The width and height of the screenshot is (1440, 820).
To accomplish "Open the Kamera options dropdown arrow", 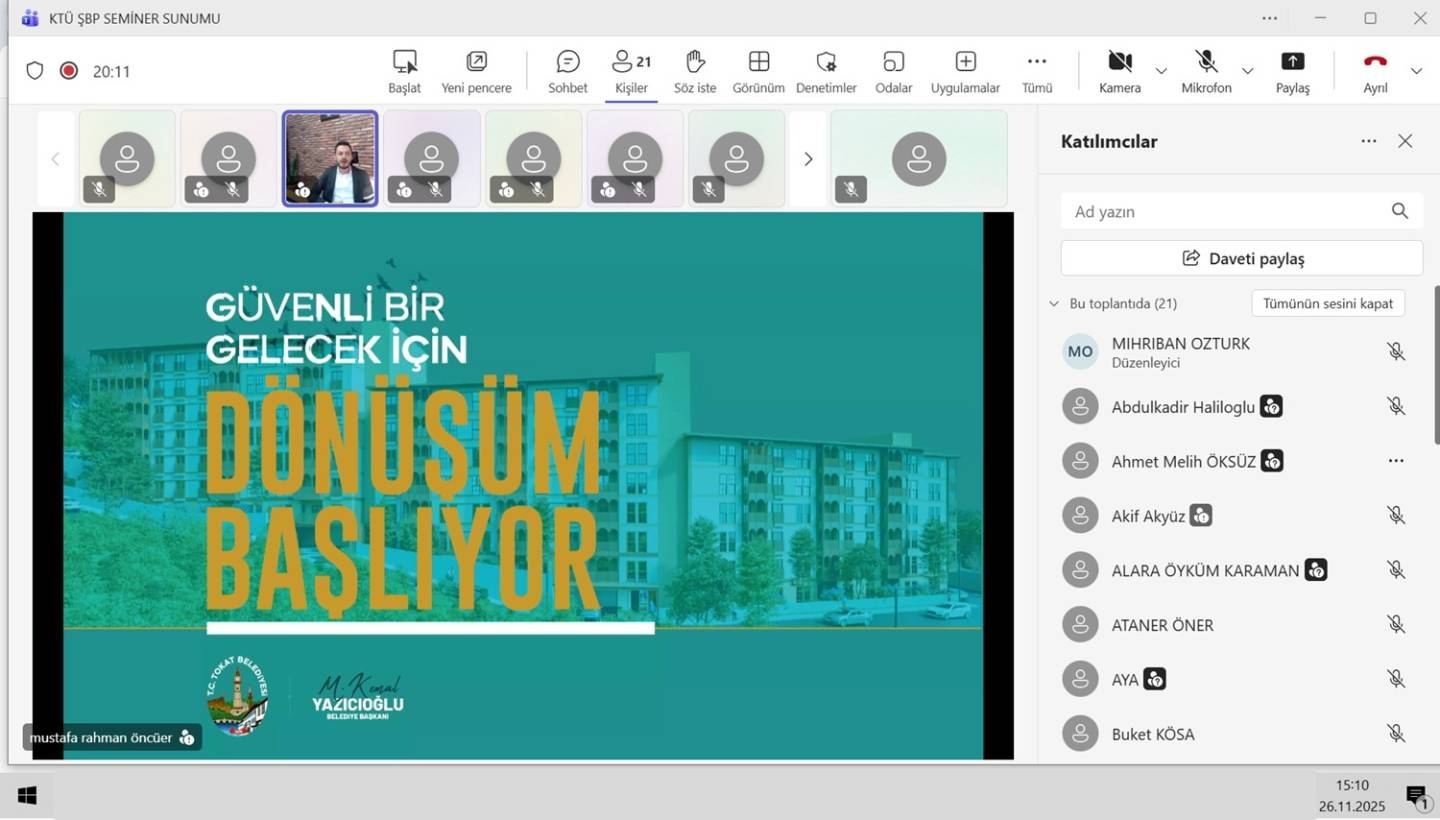I will pos(1161,71).
